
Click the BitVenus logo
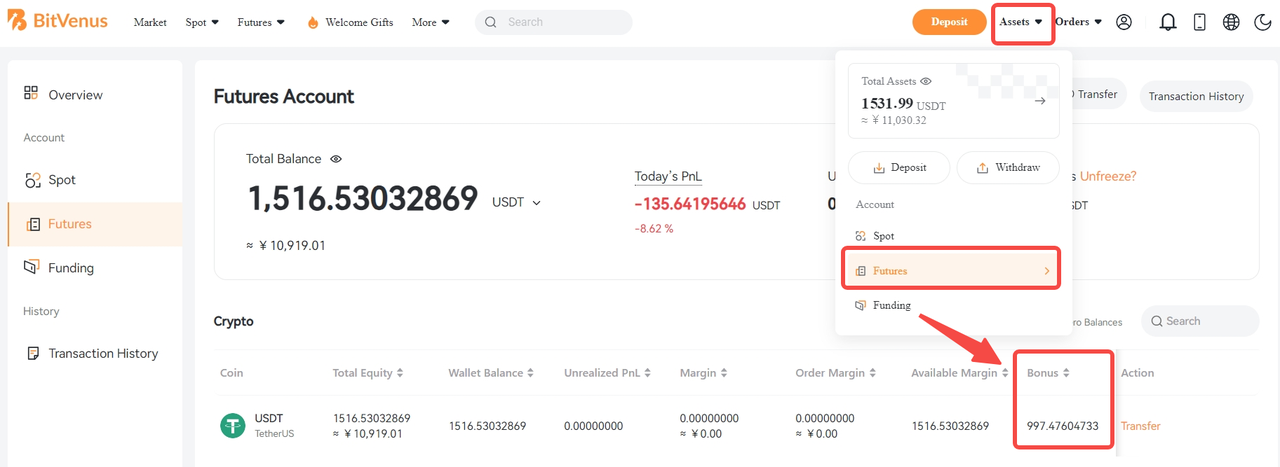pyautogui.click(x=59, y=21)
